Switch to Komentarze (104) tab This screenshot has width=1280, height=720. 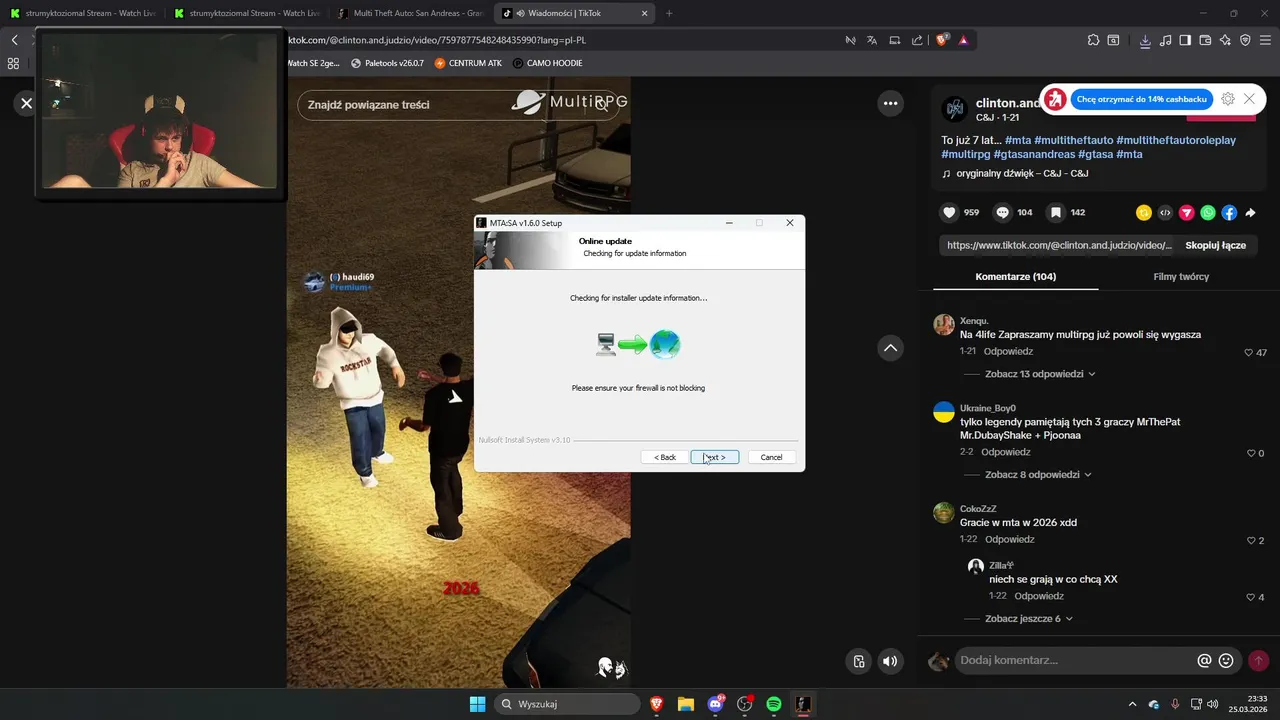(1015, 277)
